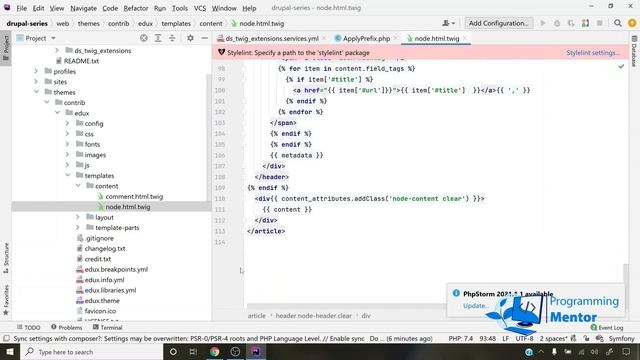Click the Stop icon in toolbar
640x360 pixels.
click(x=600, y=23)
